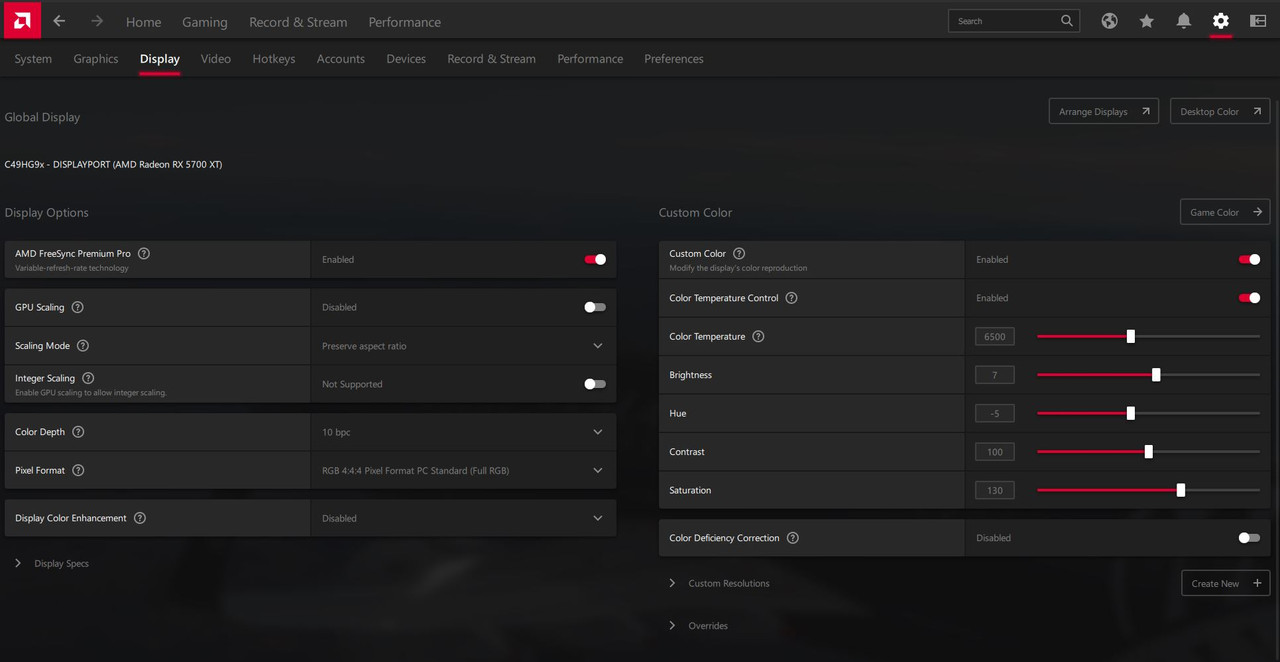The image size is (1280, 662).
Task: Adjust Saturation slider handle
Action: (1181, 490)
